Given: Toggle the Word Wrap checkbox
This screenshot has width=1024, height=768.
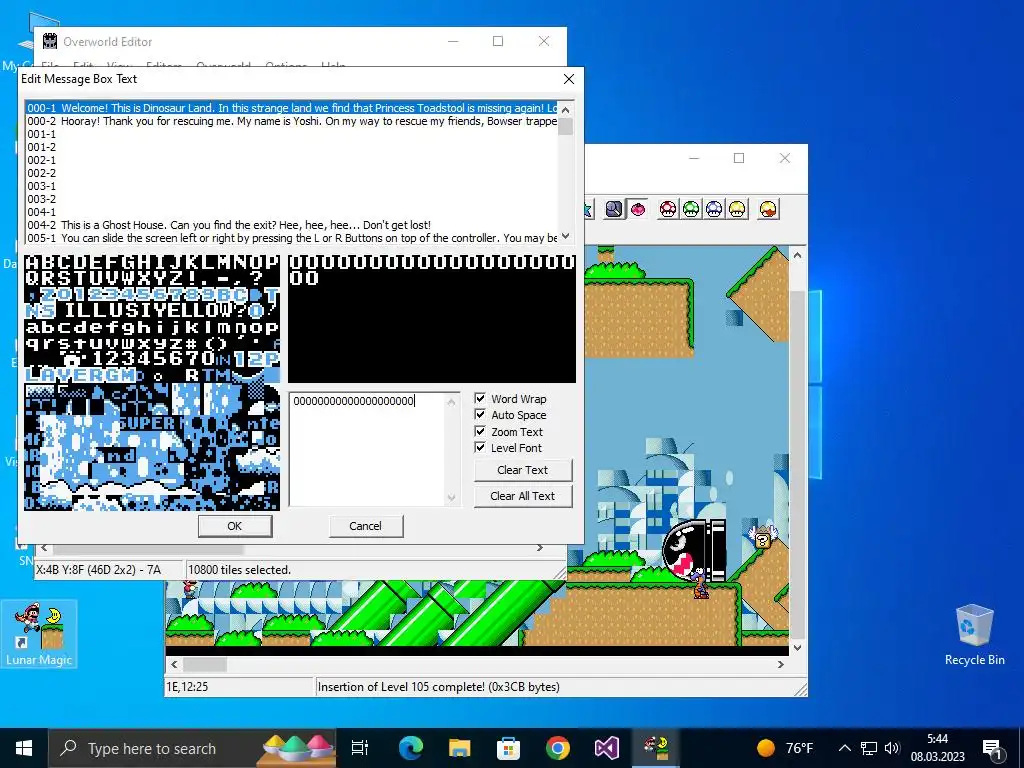Looking at the screenshot, I should pos(480,398).
